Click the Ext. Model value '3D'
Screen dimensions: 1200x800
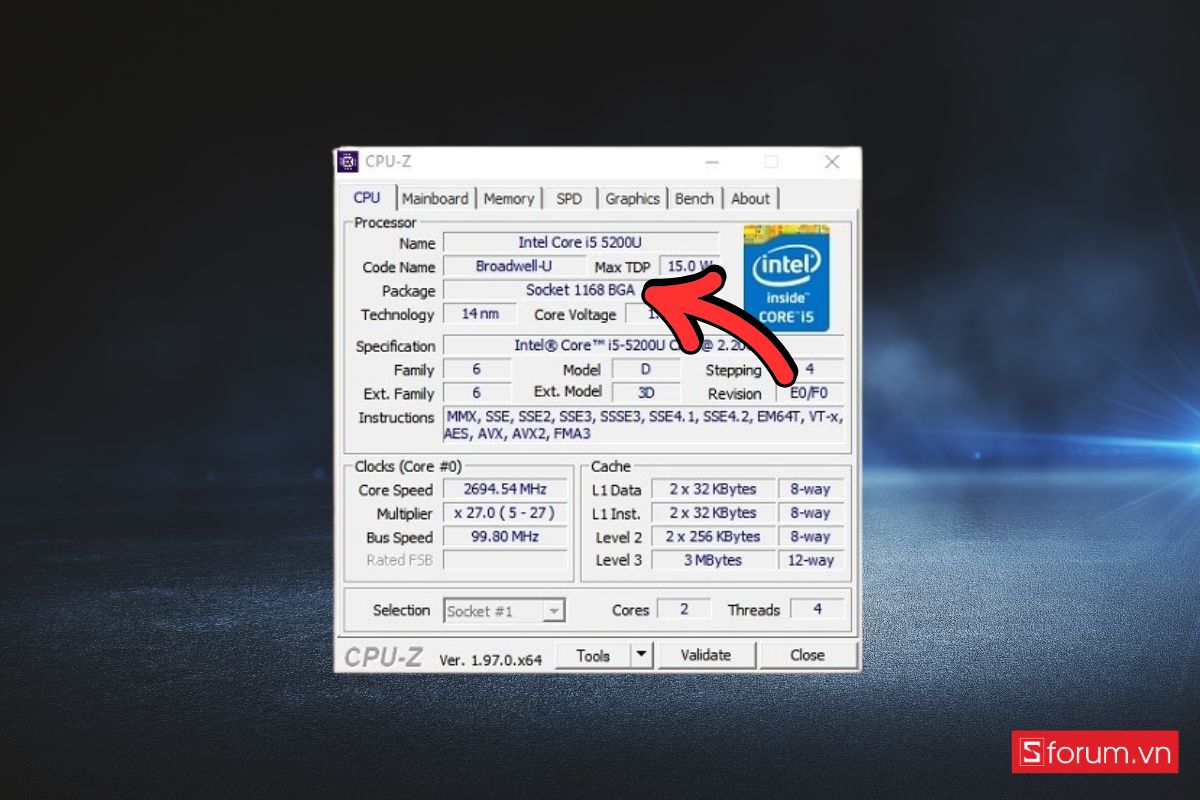[x=646, y=393]
